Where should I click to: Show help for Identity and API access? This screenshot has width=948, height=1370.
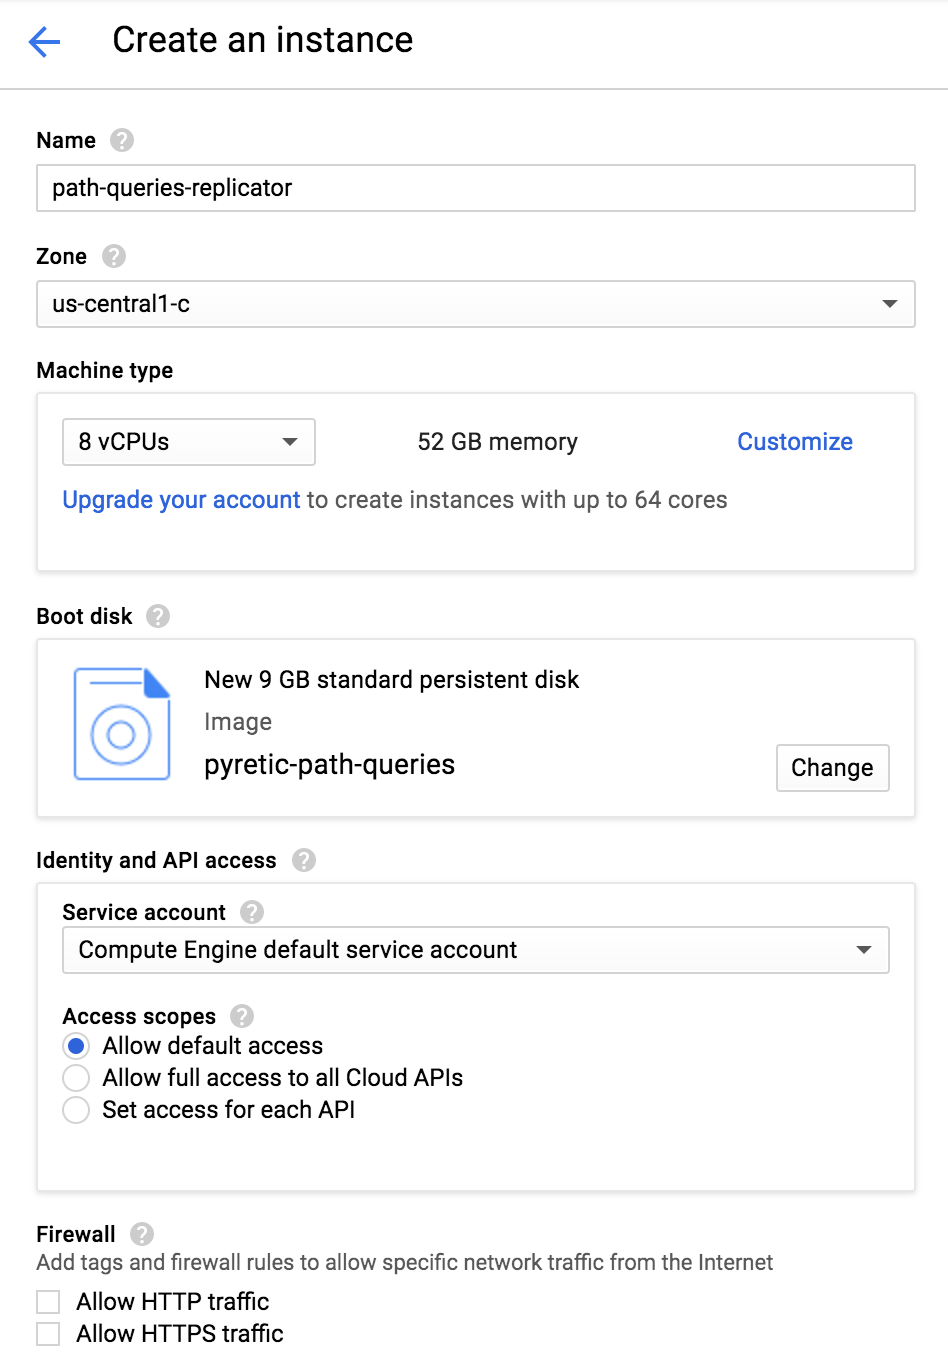[x=304, y=860]
